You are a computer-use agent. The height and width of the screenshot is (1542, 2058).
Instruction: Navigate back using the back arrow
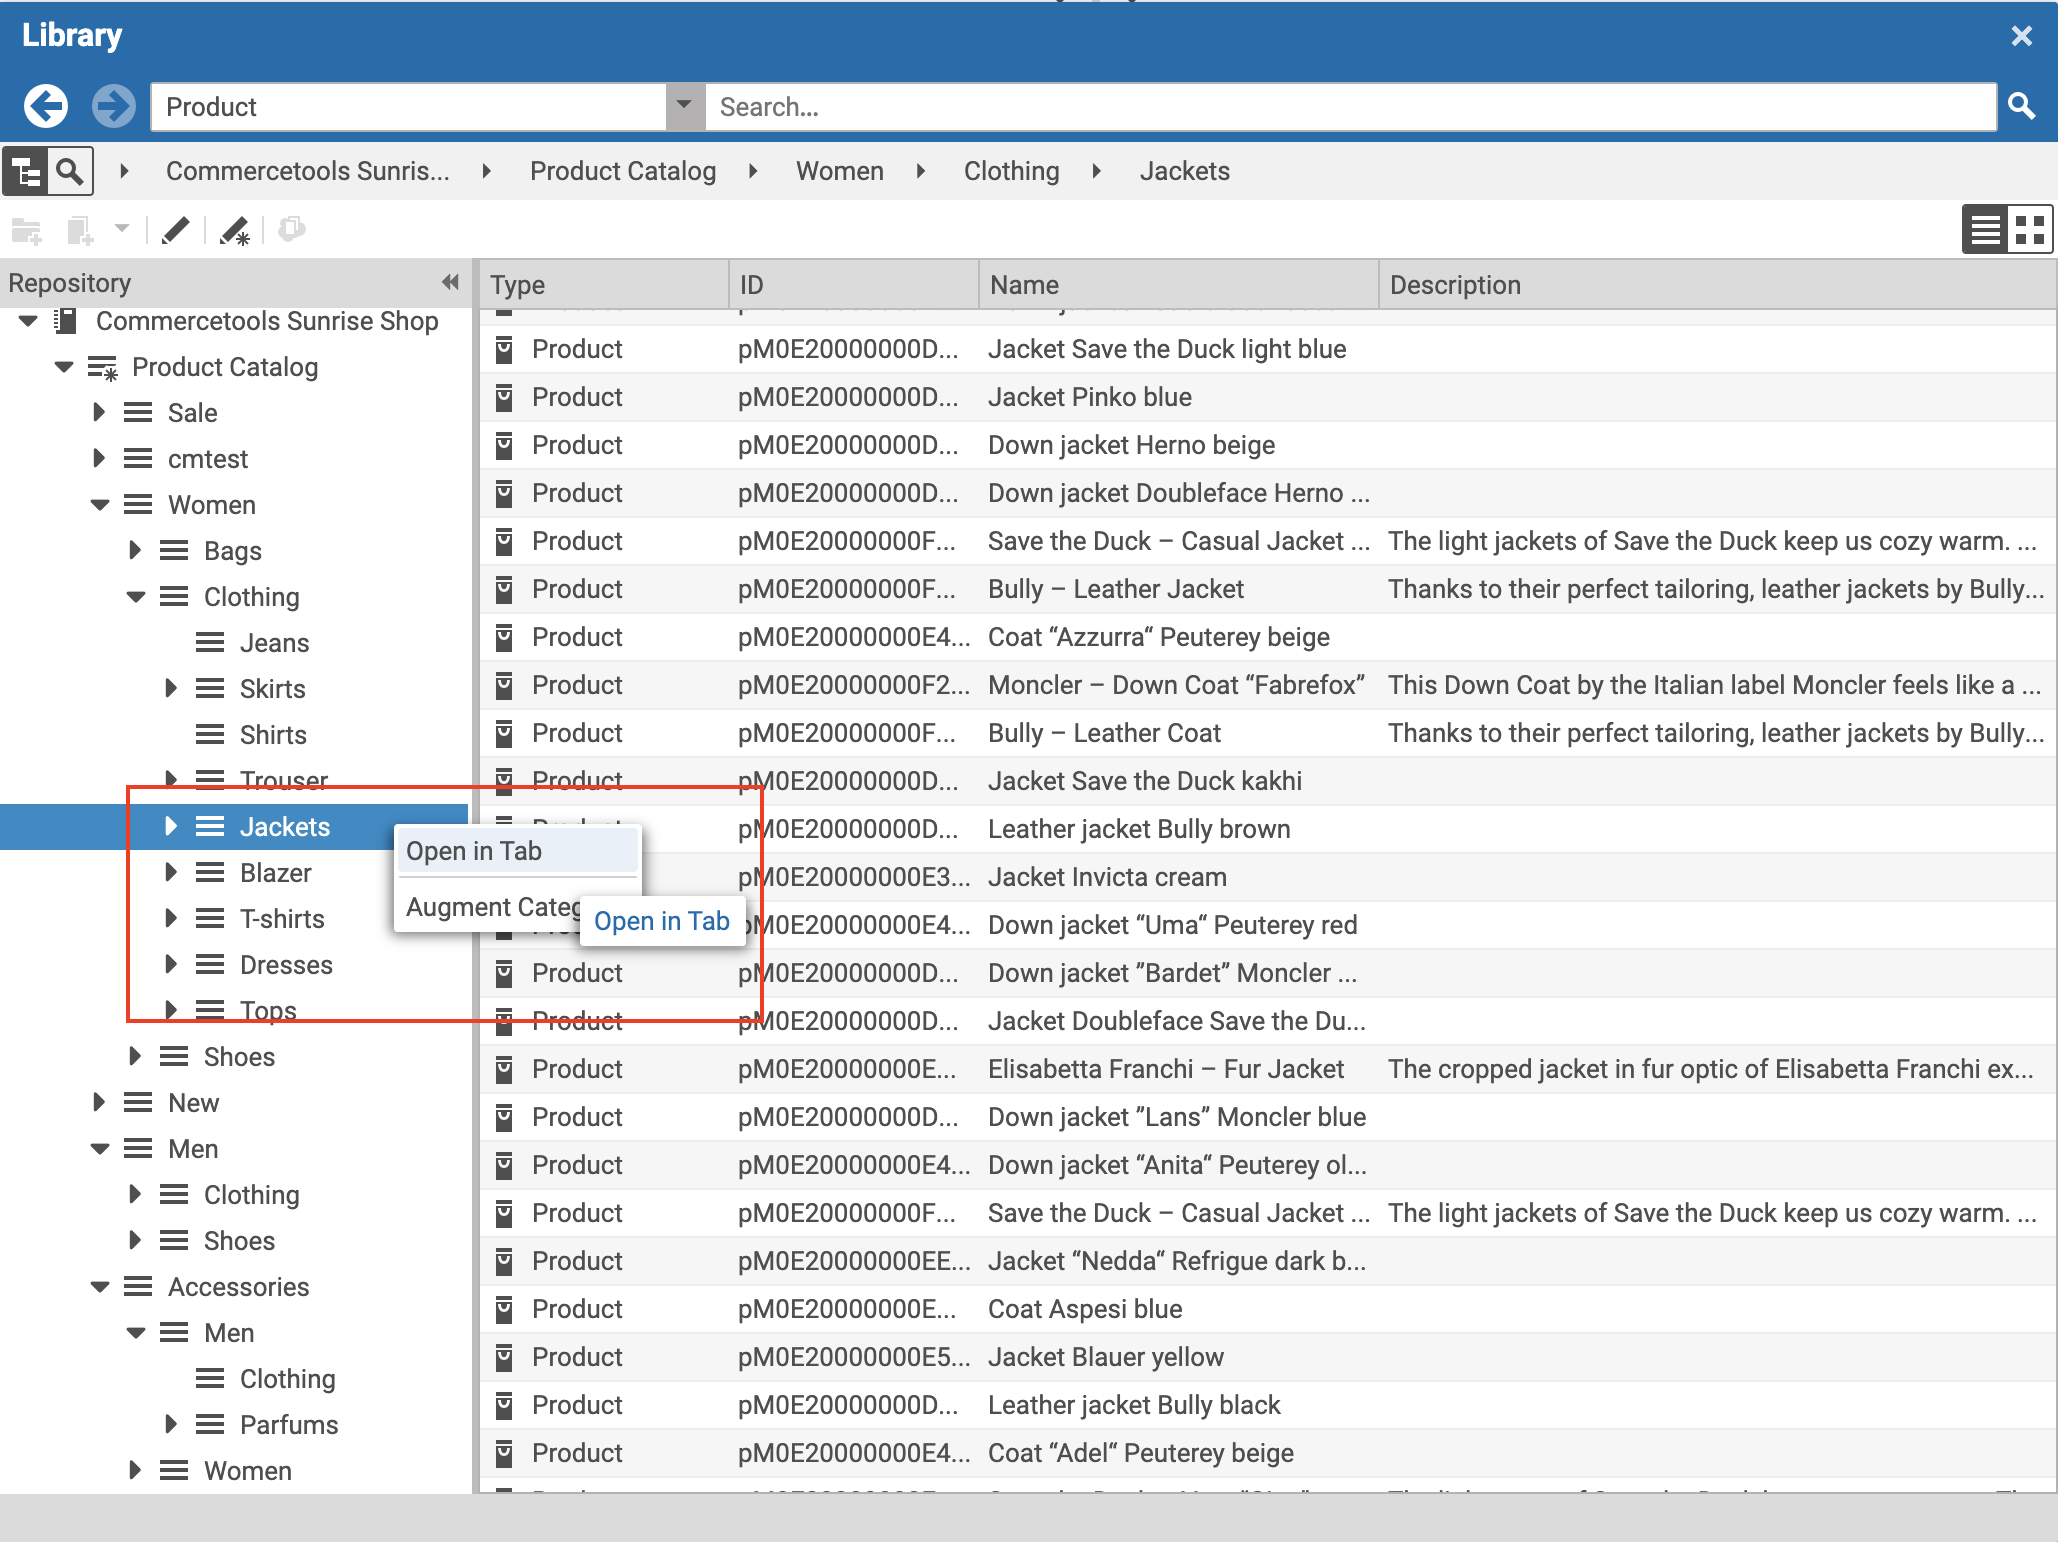(45, 105)
